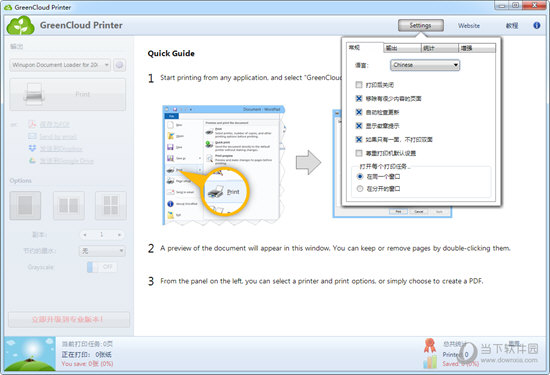Click the award ribbon icon in status bar
The width and height of the screenshot is (550, 375).
tap(430, 346)
